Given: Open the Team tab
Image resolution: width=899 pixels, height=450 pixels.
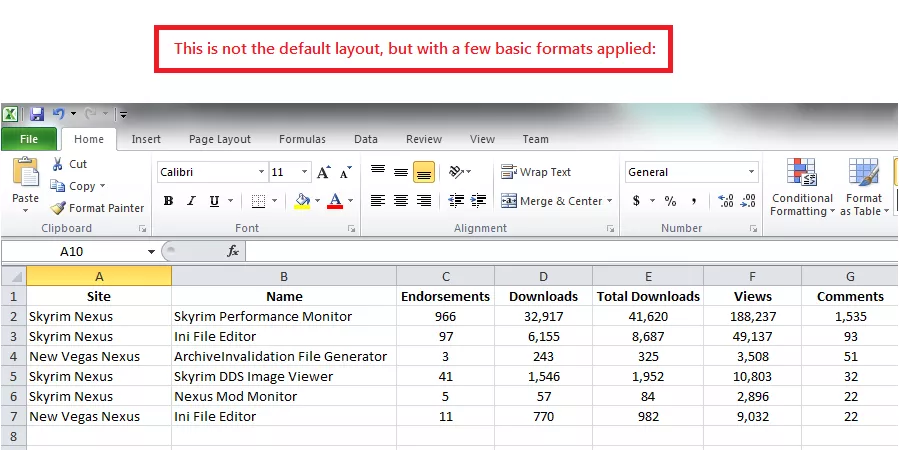Looking at the screenshot, I should click(536, 139).
